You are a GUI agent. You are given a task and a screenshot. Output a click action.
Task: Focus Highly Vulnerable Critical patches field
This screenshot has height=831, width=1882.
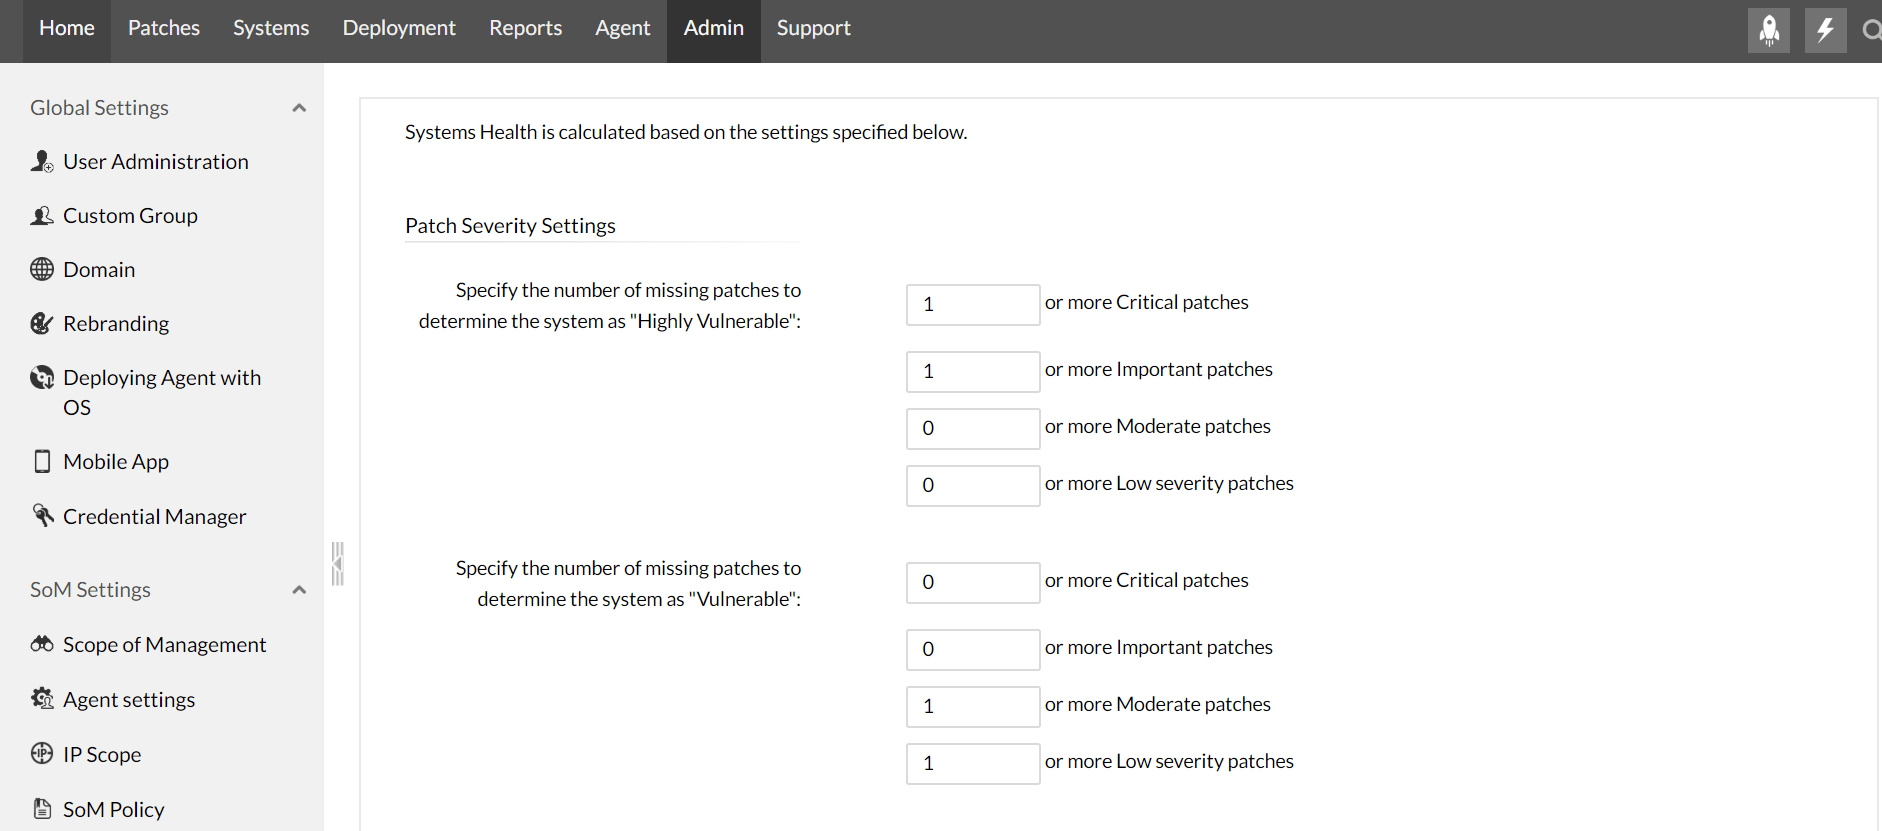tap(972, 305)
